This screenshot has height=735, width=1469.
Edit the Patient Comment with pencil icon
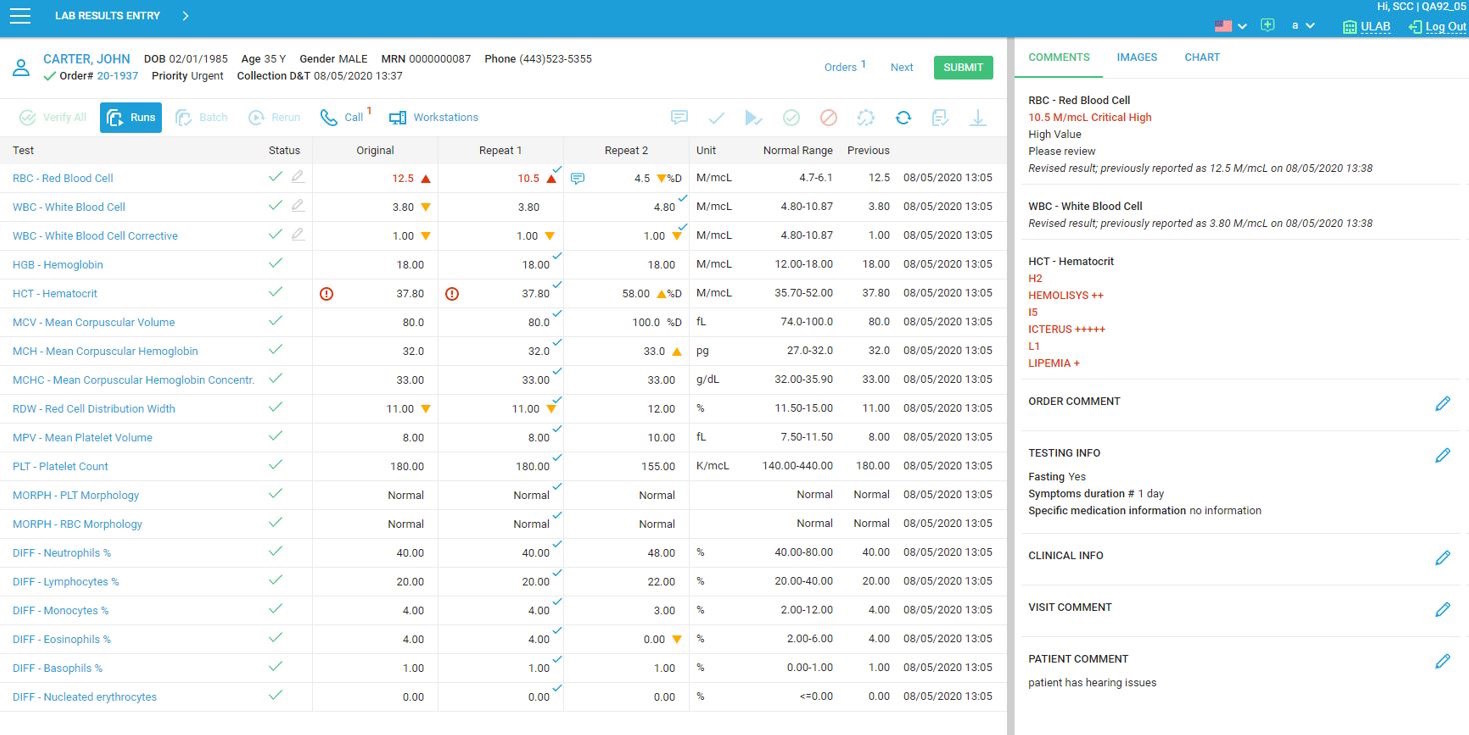pos(1442,661)
